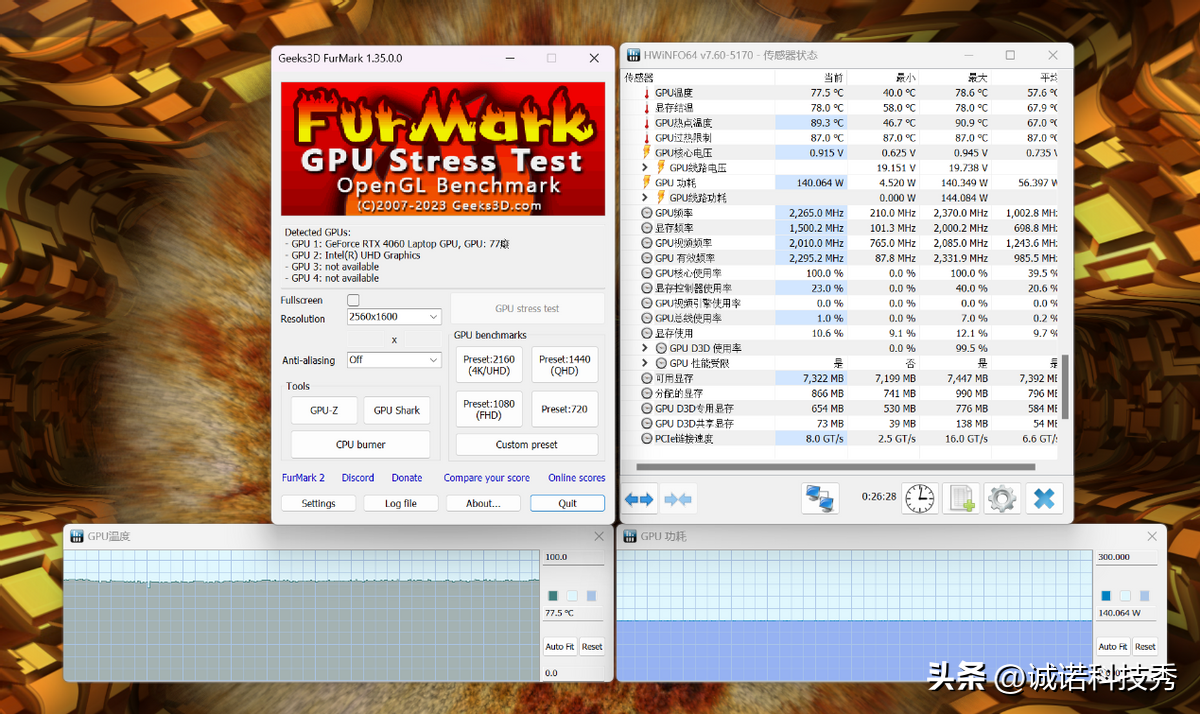
Task: Expand the GPU D3D 使用率 group
Action: pyautogui.click(x=646, y=348)
